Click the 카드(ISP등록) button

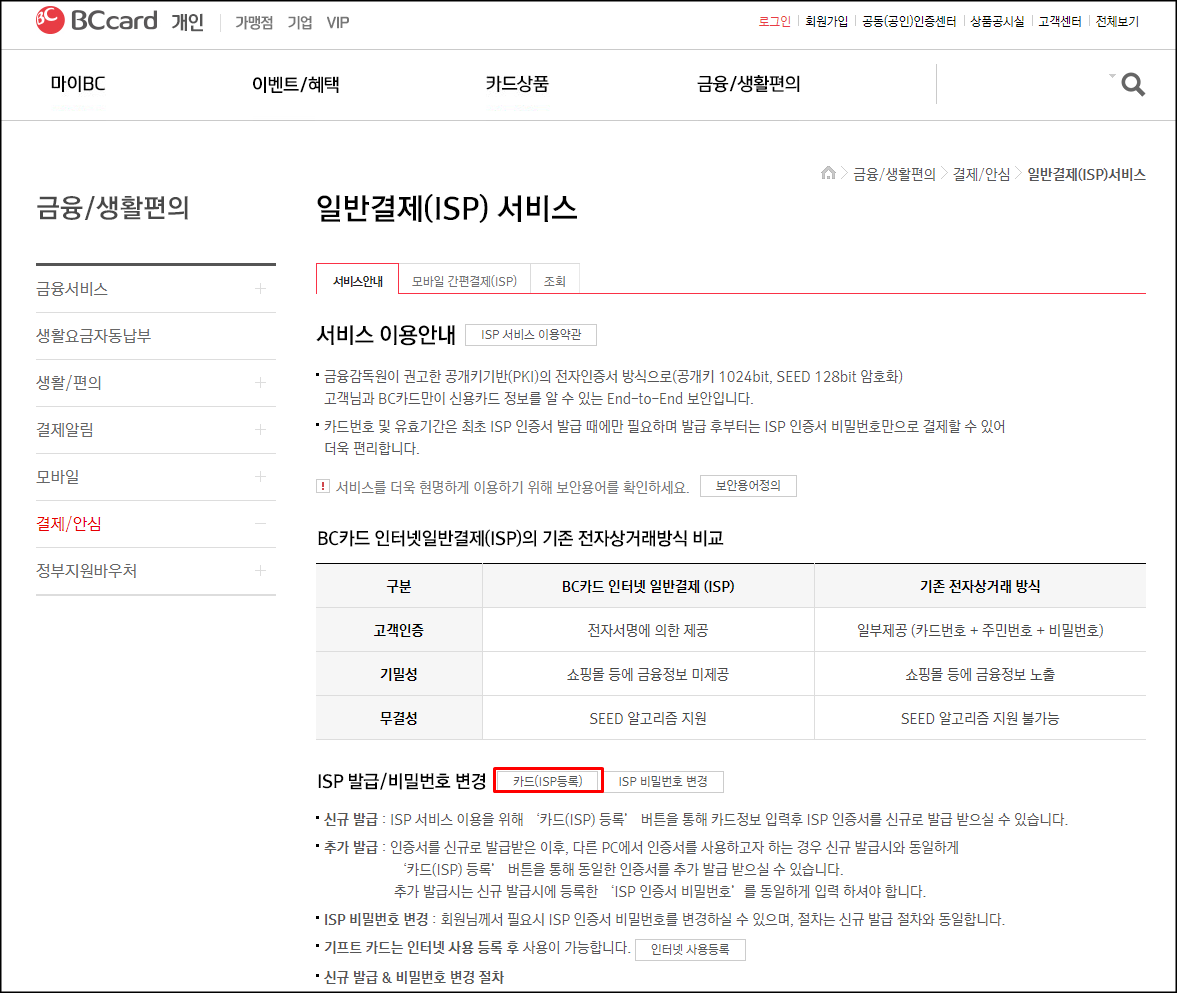click(548, 781)
